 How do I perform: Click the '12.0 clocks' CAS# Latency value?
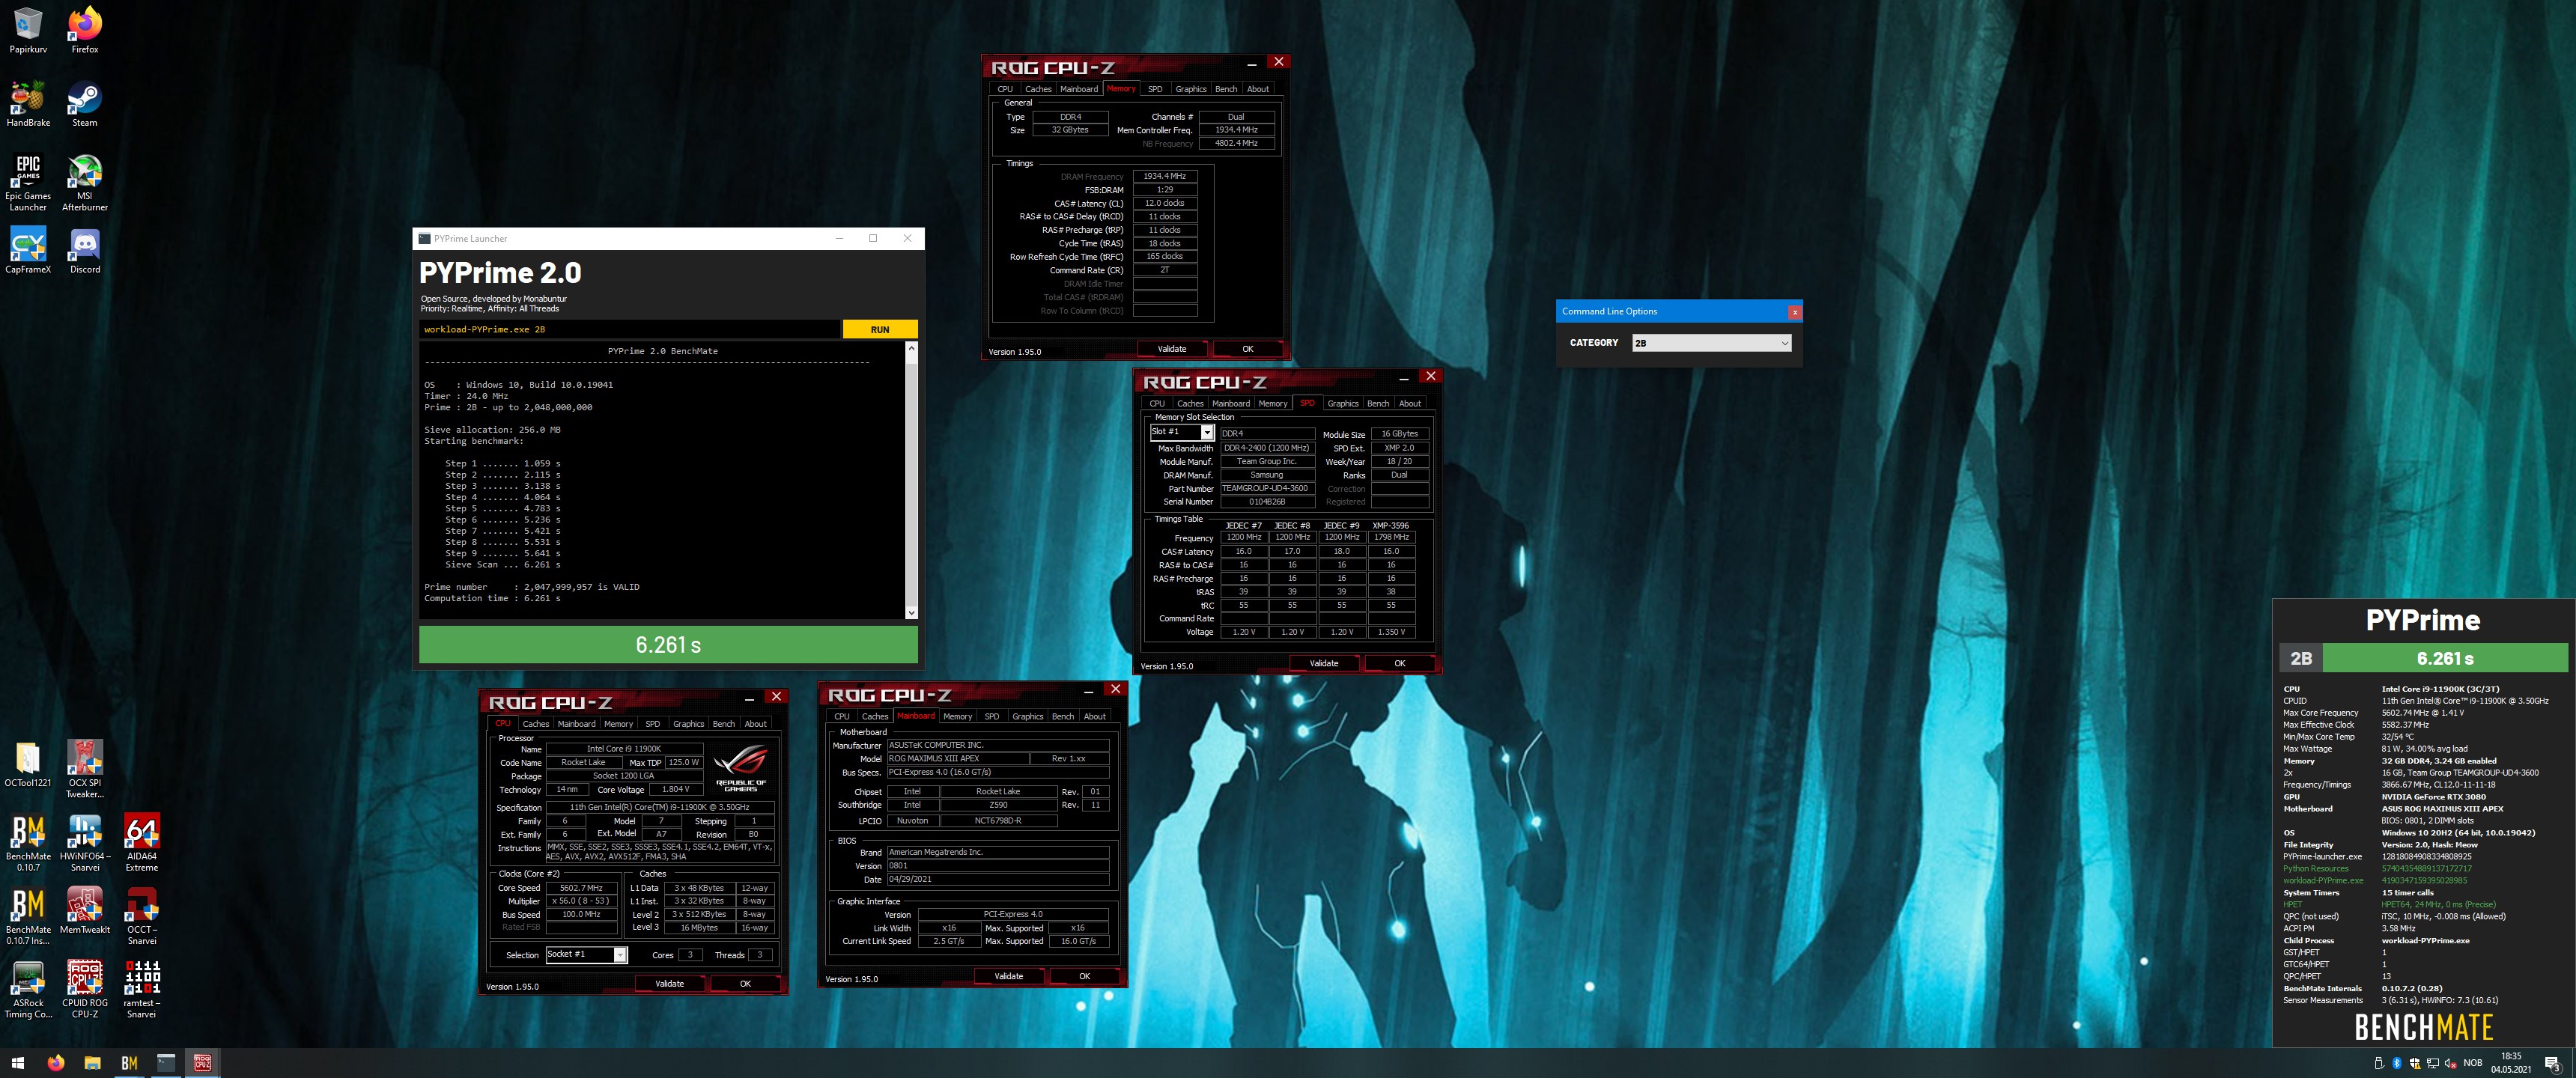1165,203
